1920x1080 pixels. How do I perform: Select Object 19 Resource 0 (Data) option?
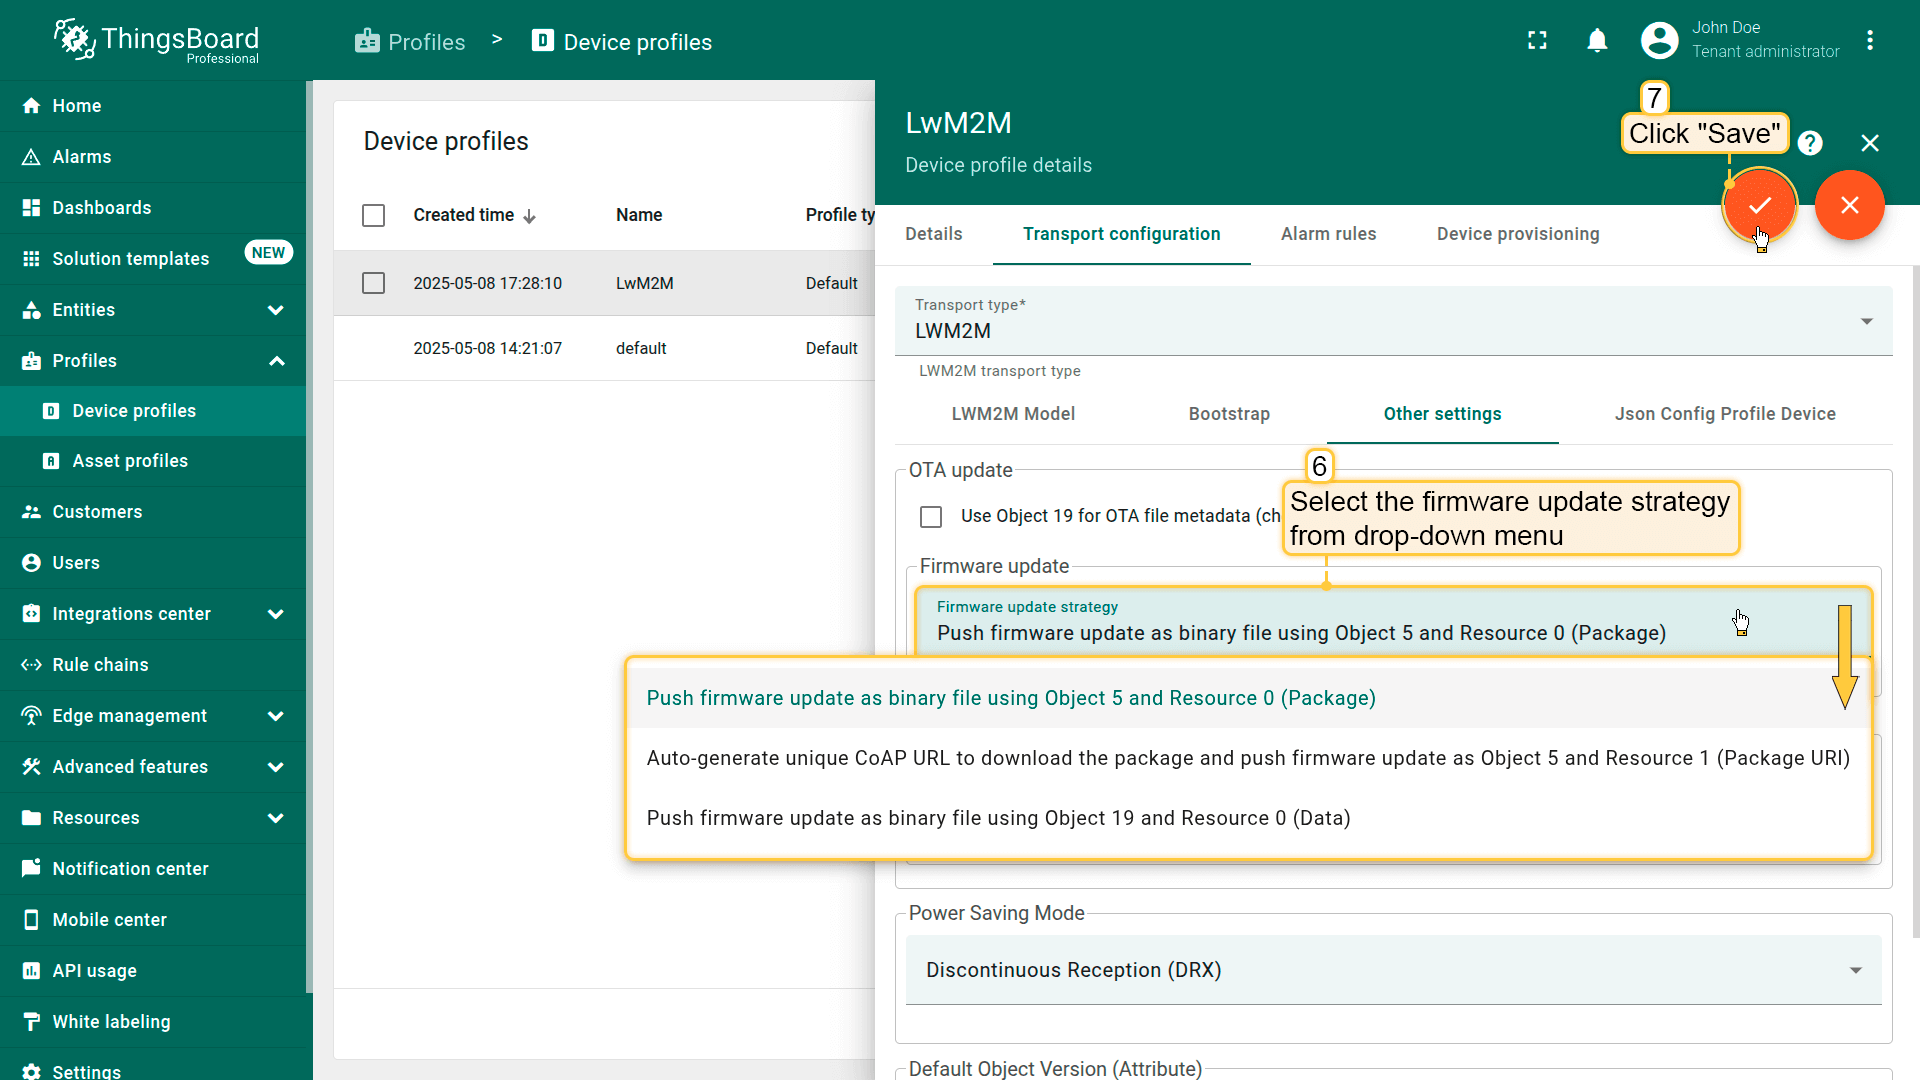(998, 818)
